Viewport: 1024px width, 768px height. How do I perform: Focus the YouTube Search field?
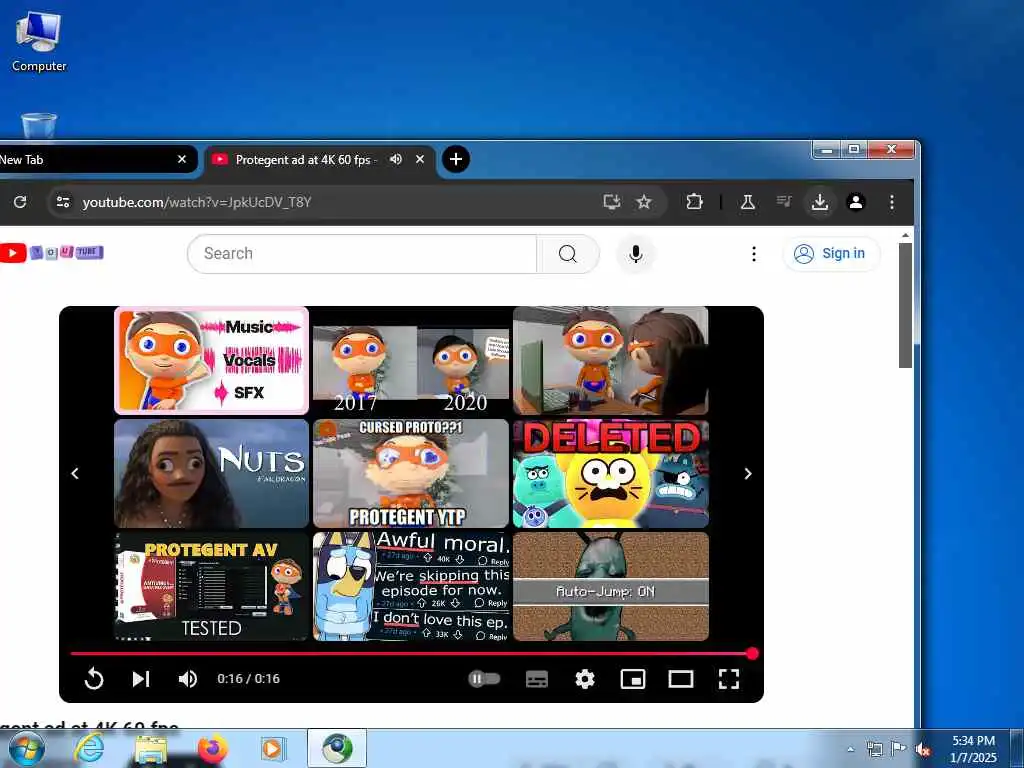pyautogui.click(x=362, y=253)
